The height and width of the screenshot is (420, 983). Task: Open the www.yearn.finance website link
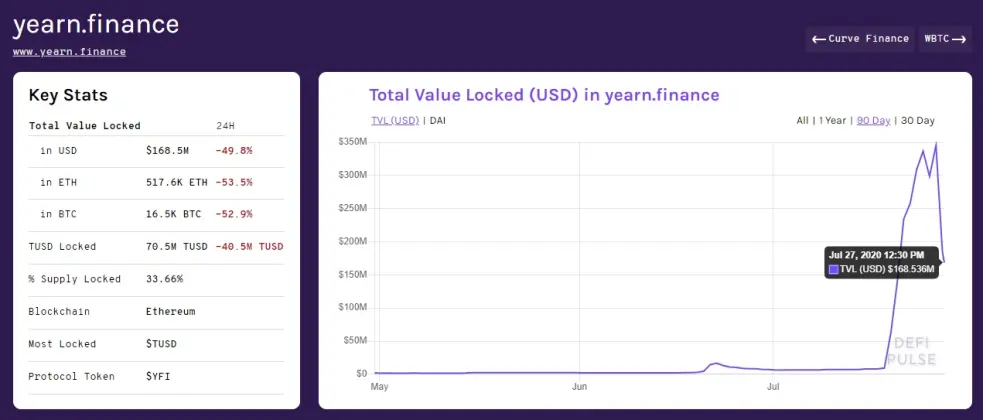[69, 52]
